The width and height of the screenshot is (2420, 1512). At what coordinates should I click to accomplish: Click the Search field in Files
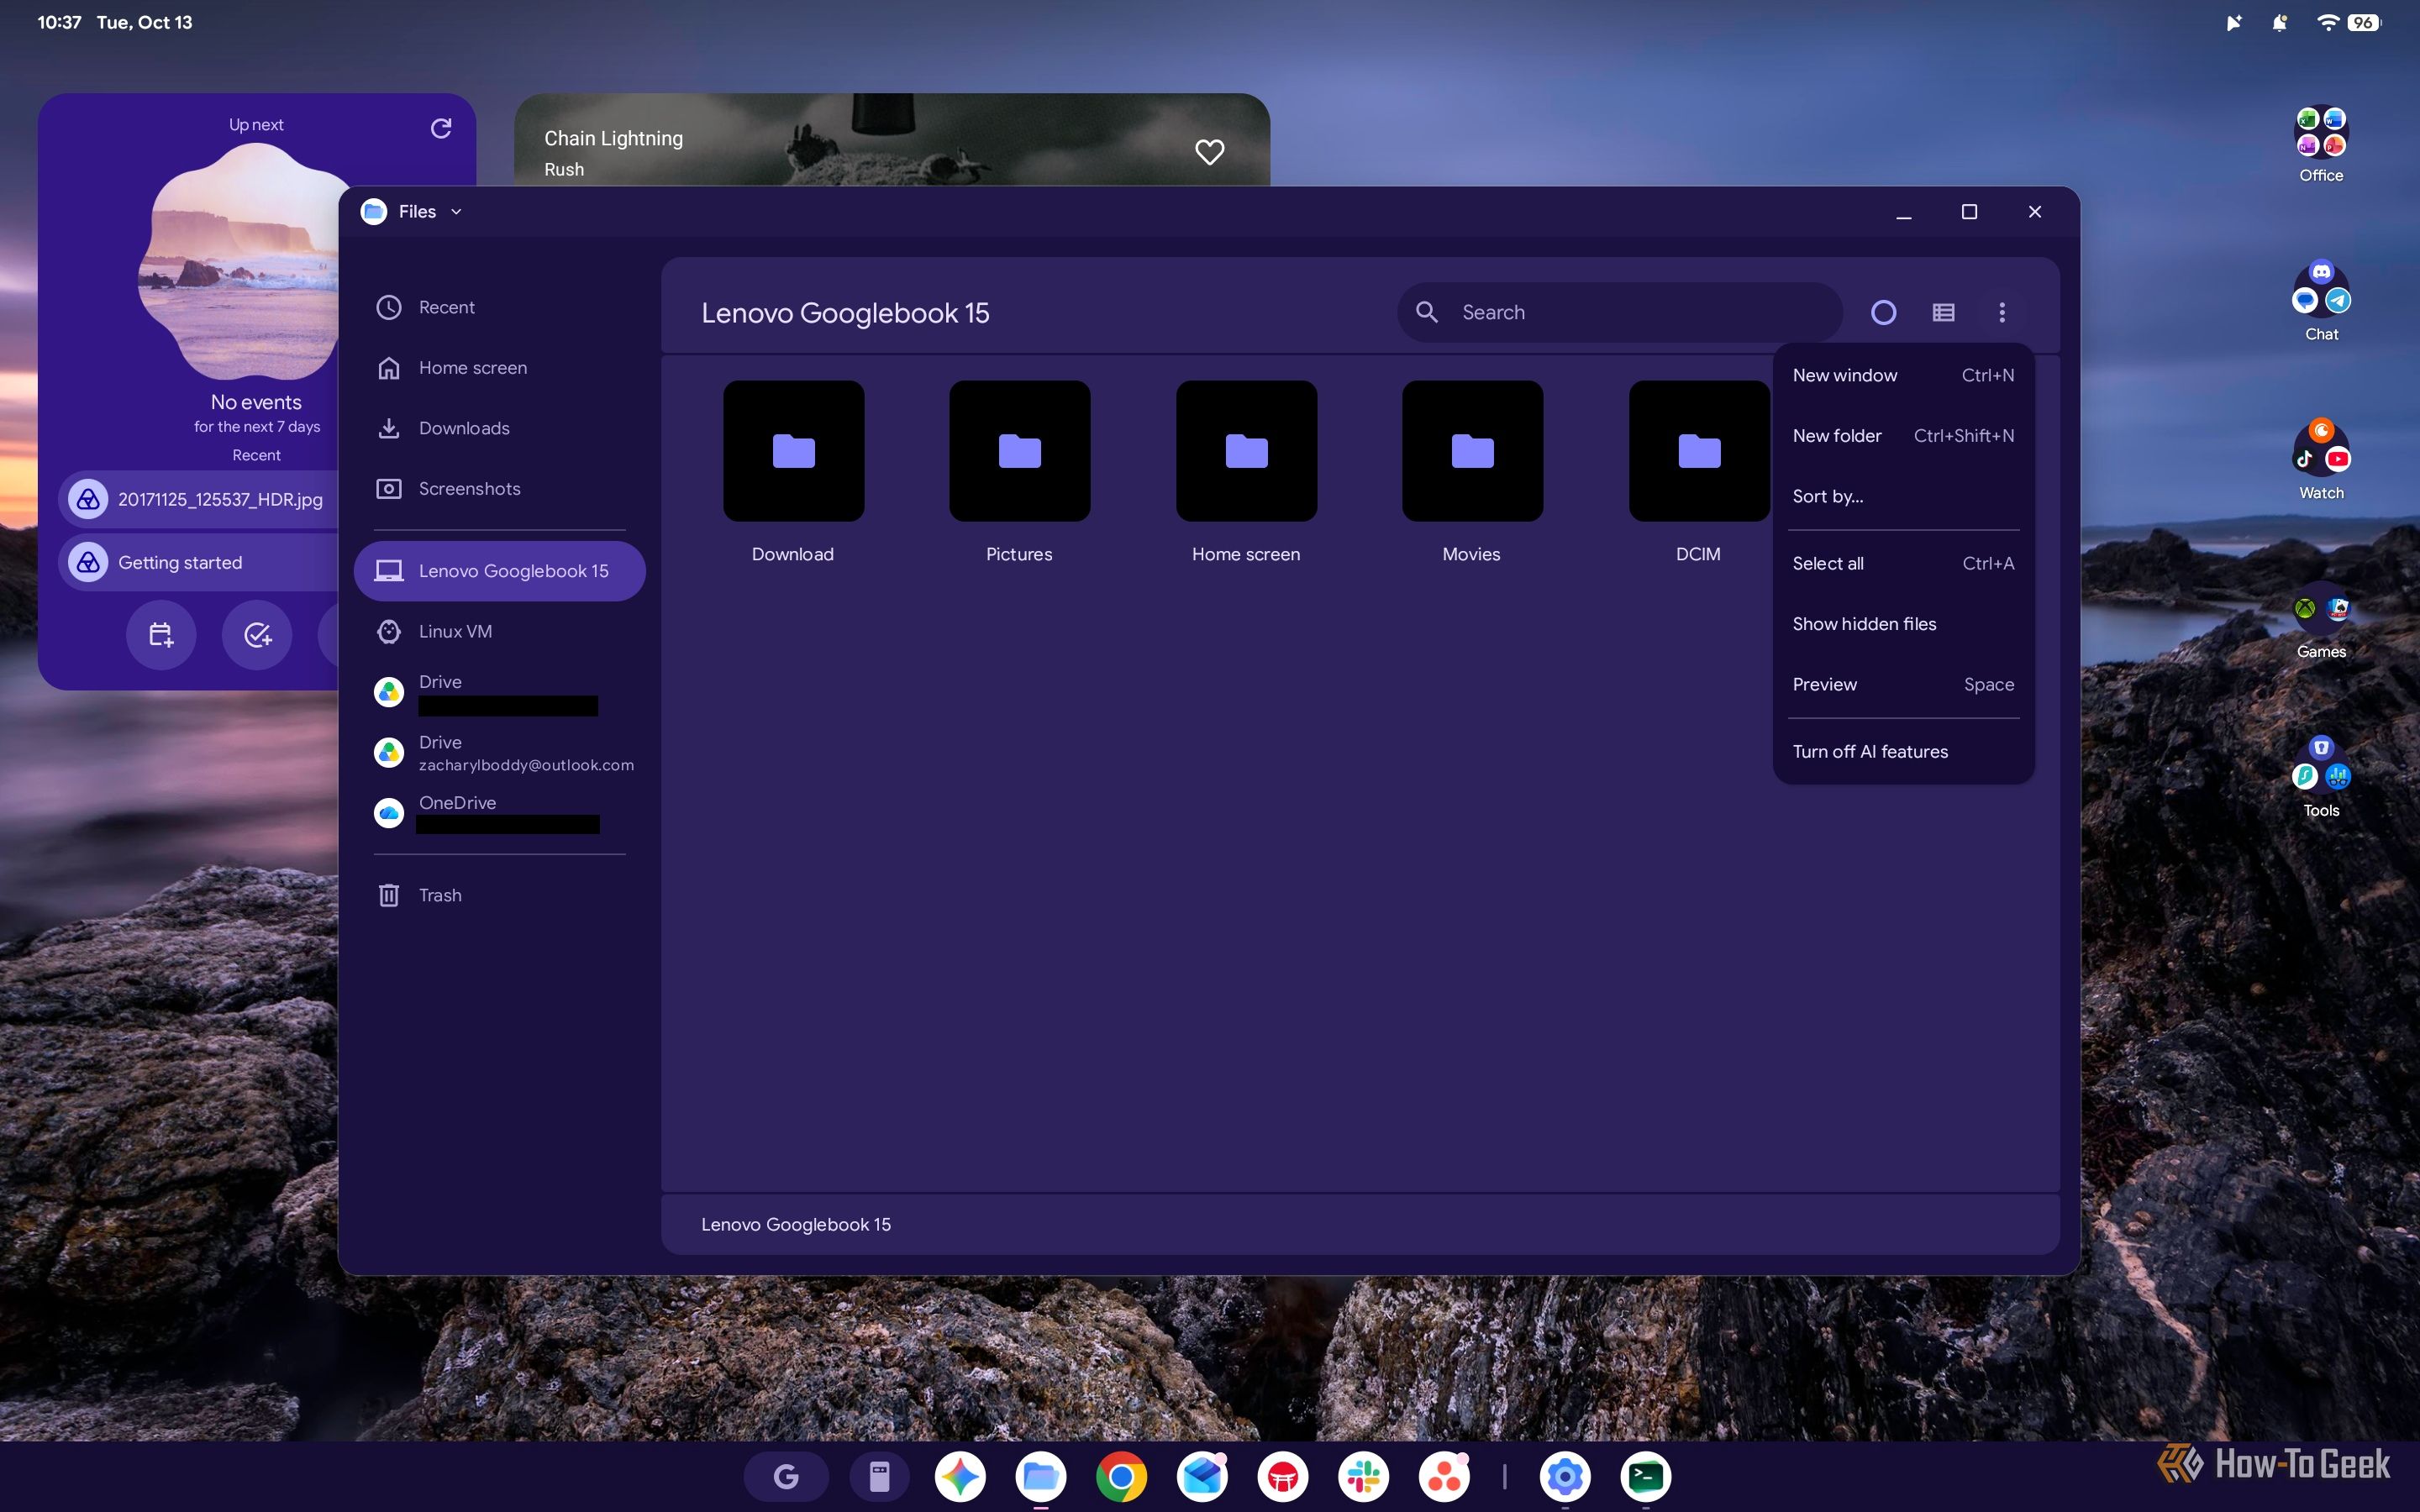(x=1620, y=313)
